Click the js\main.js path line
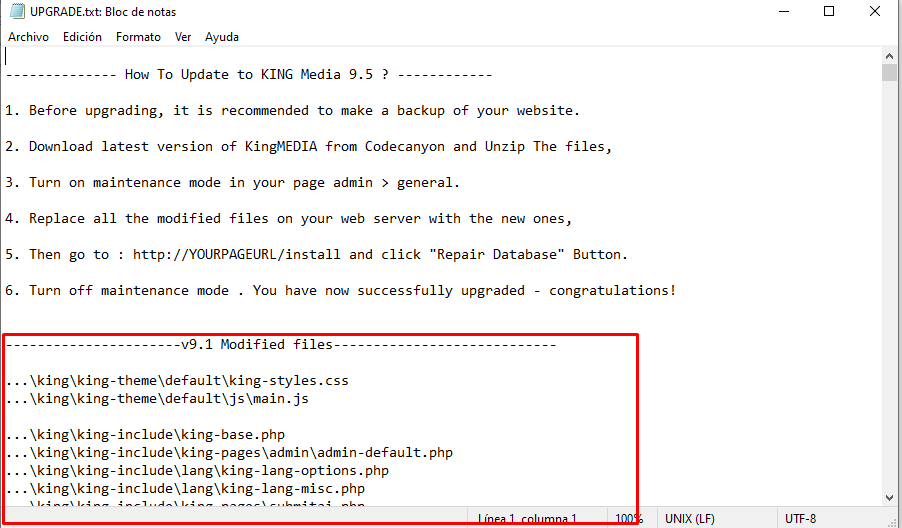The image size is (902, 528). point(157,399)
